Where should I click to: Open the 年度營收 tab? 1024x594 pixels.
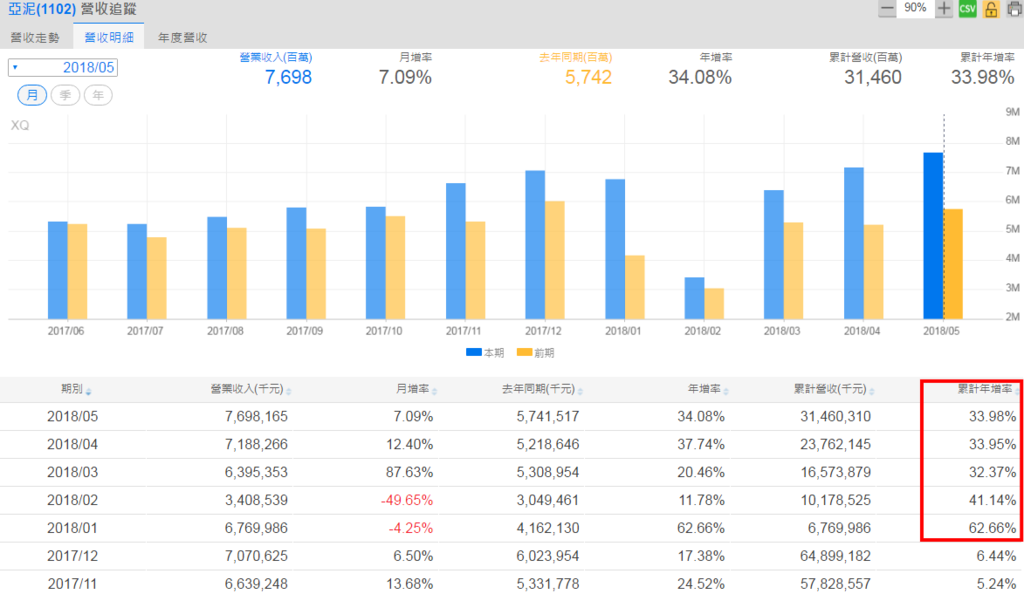click(182, 38)
